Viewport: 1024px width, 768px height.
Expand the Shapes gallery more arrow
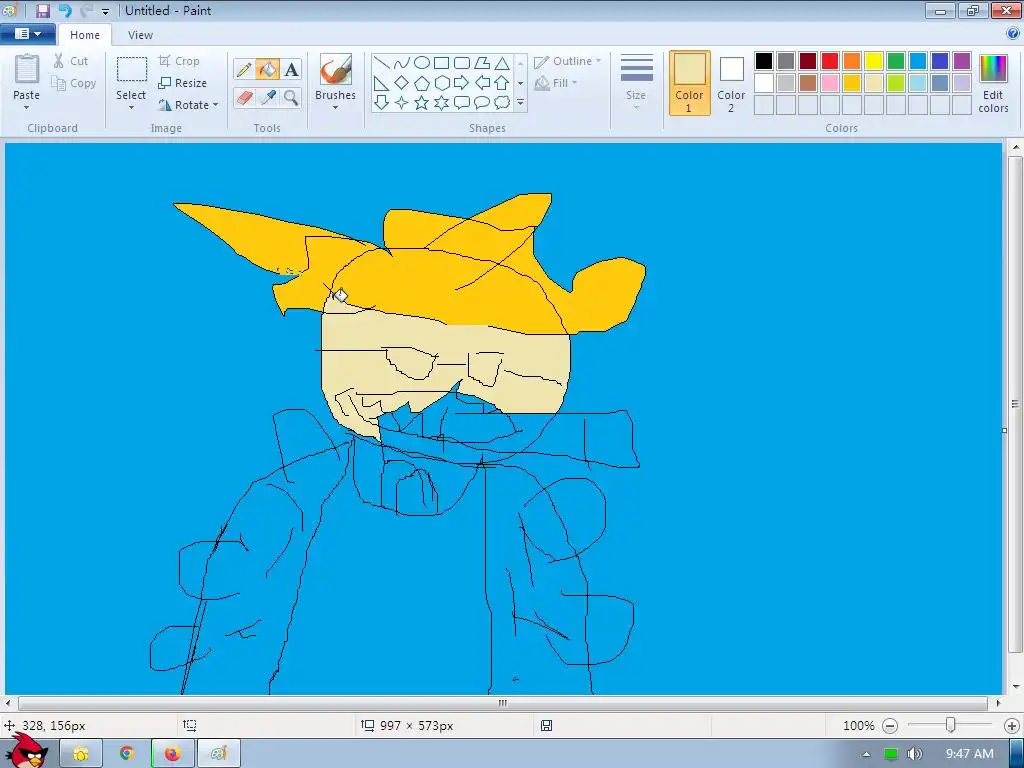pos(520,103)
